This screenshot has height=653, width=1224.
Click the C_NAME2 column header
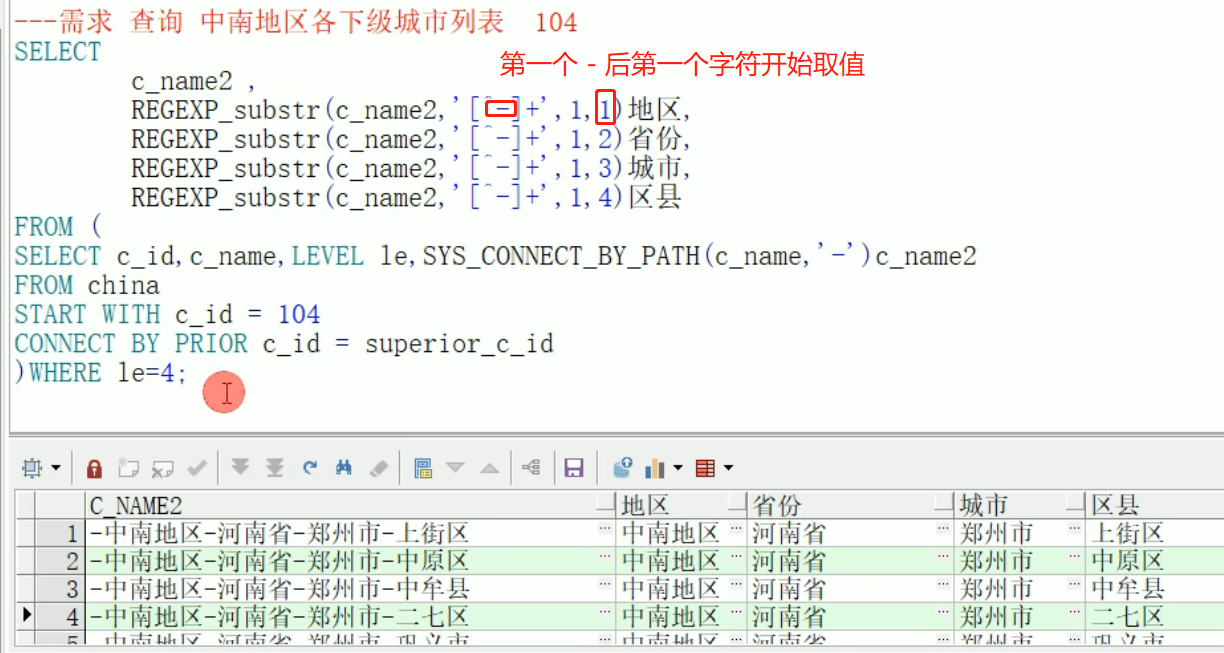click(x=351, y=505)
